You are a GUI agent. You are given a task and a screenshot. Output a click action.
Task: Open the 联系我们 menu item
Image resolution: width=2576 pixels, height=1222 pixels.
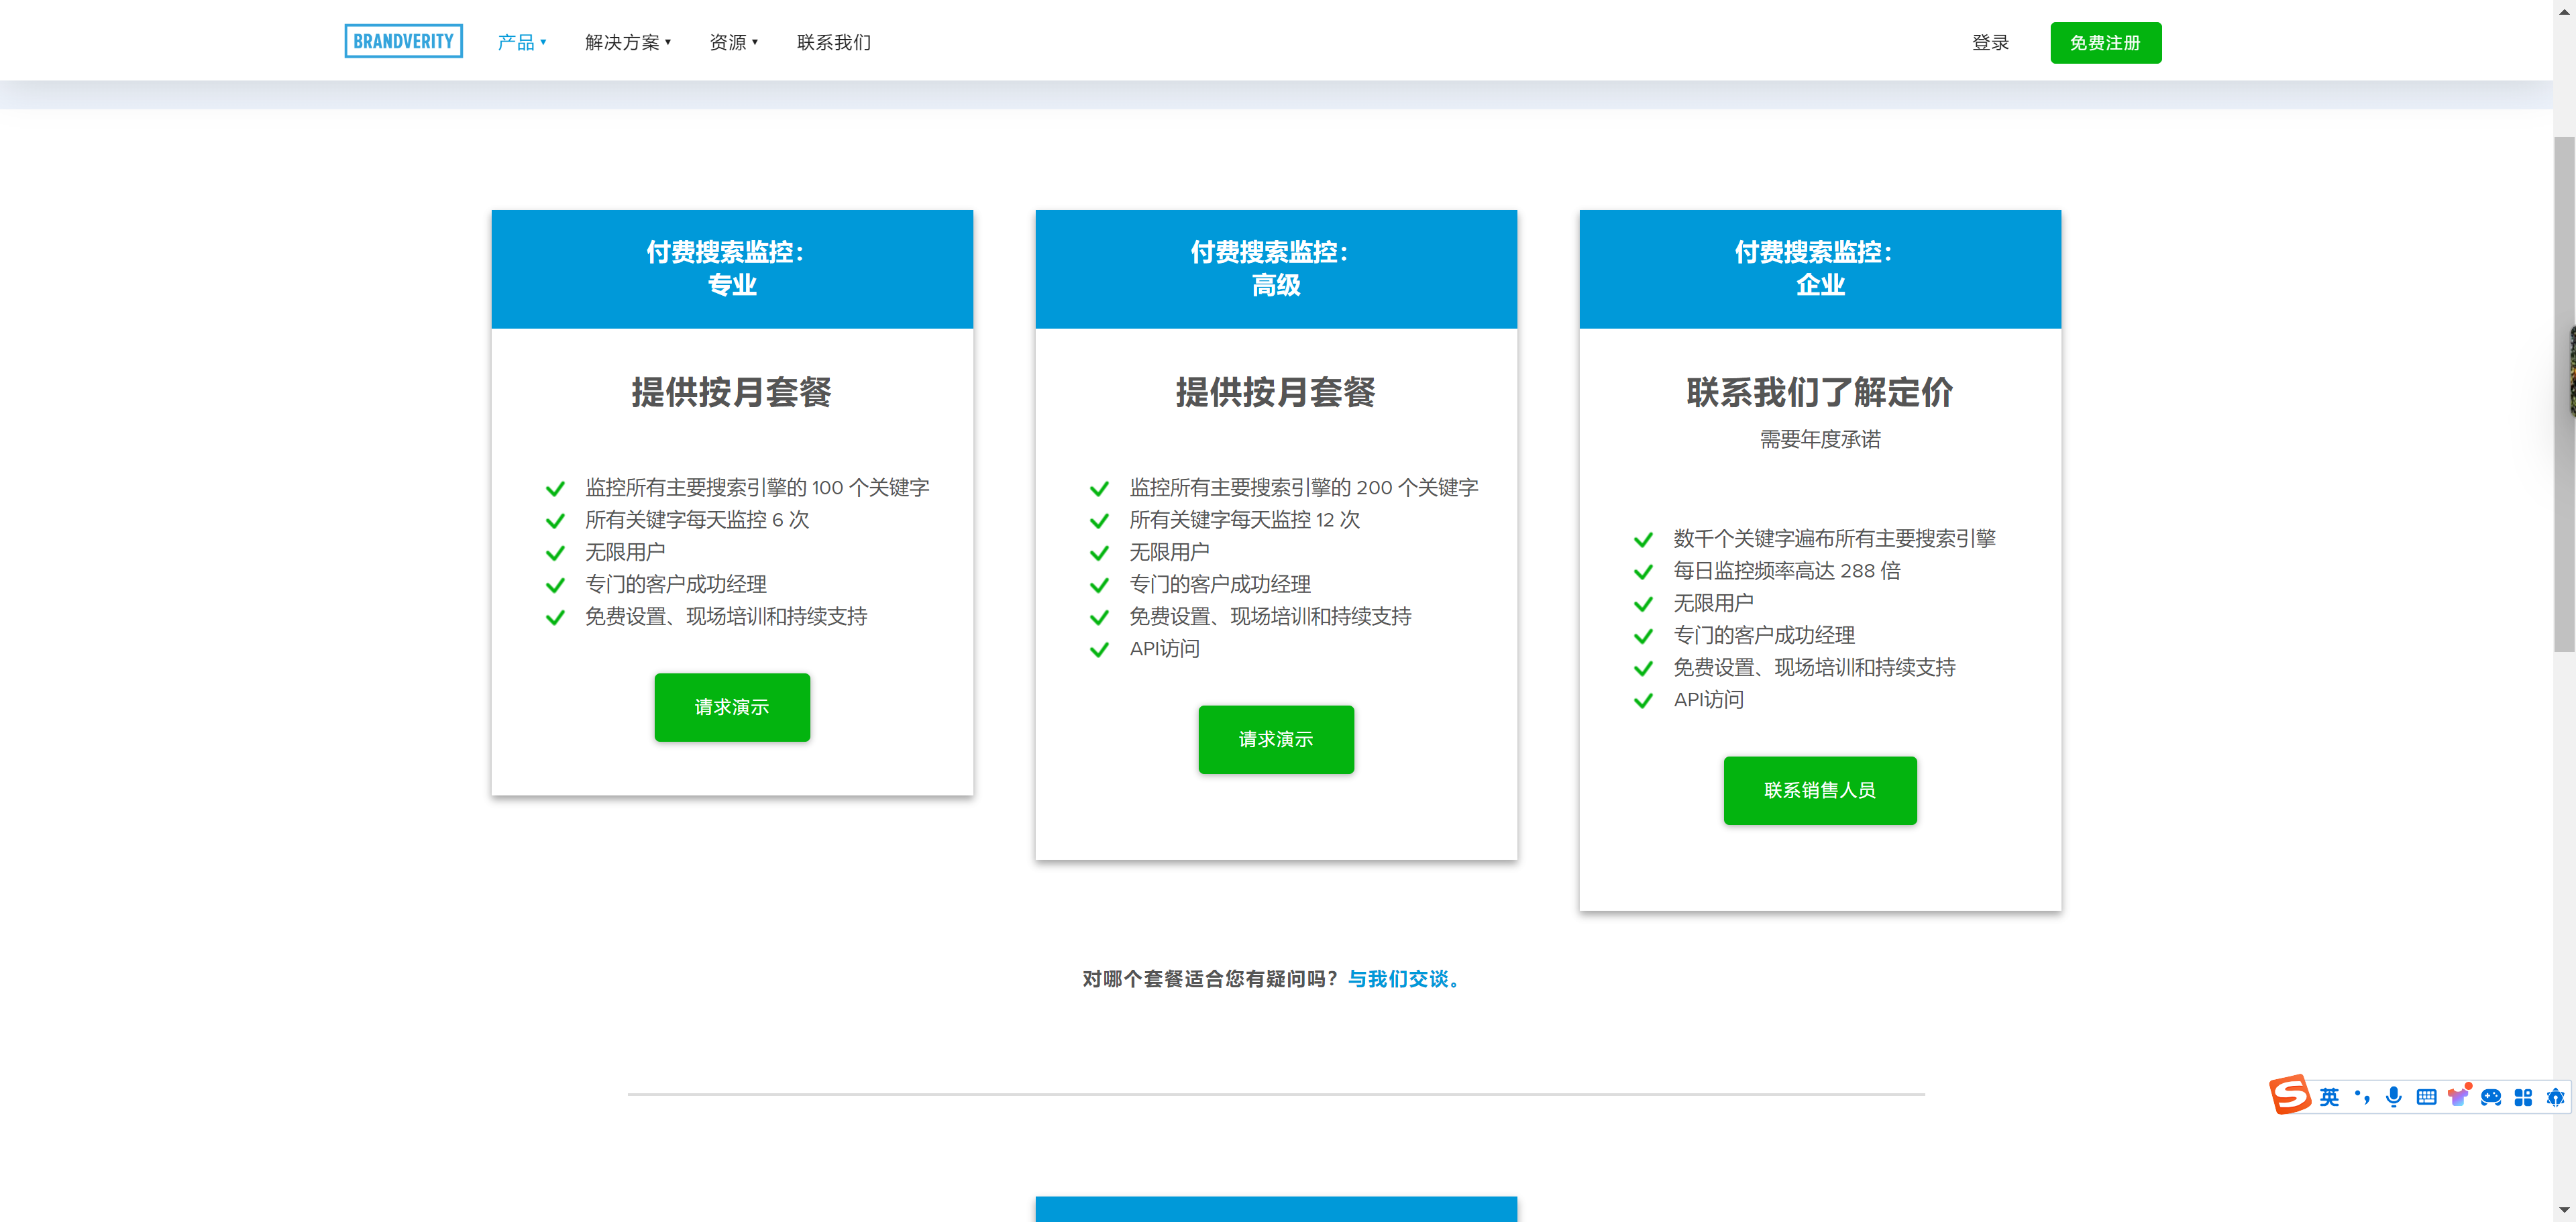tap(834, 42)
